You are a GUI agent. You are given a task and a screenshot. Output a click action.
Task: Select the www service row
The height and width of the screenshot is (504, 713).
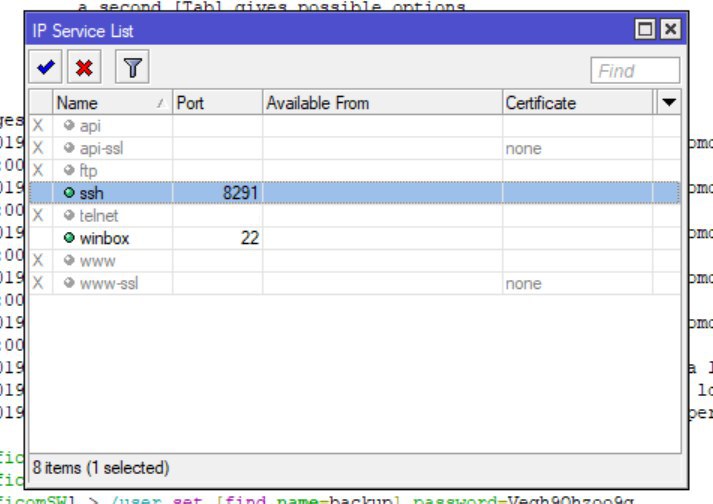coord(355,261)
